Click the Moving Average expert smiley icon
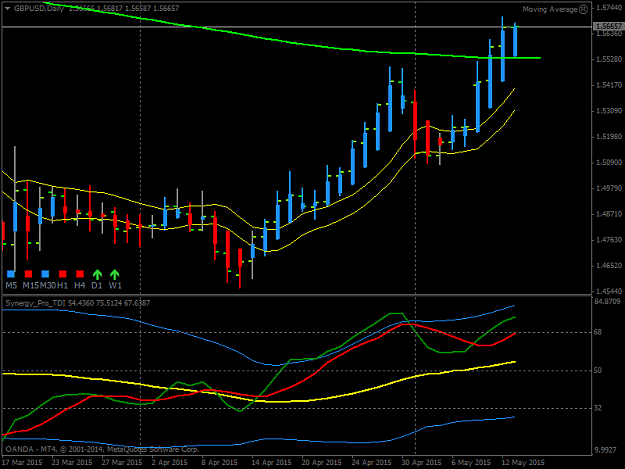The height and width of the screenshot is (469, 625). (583, 9)
